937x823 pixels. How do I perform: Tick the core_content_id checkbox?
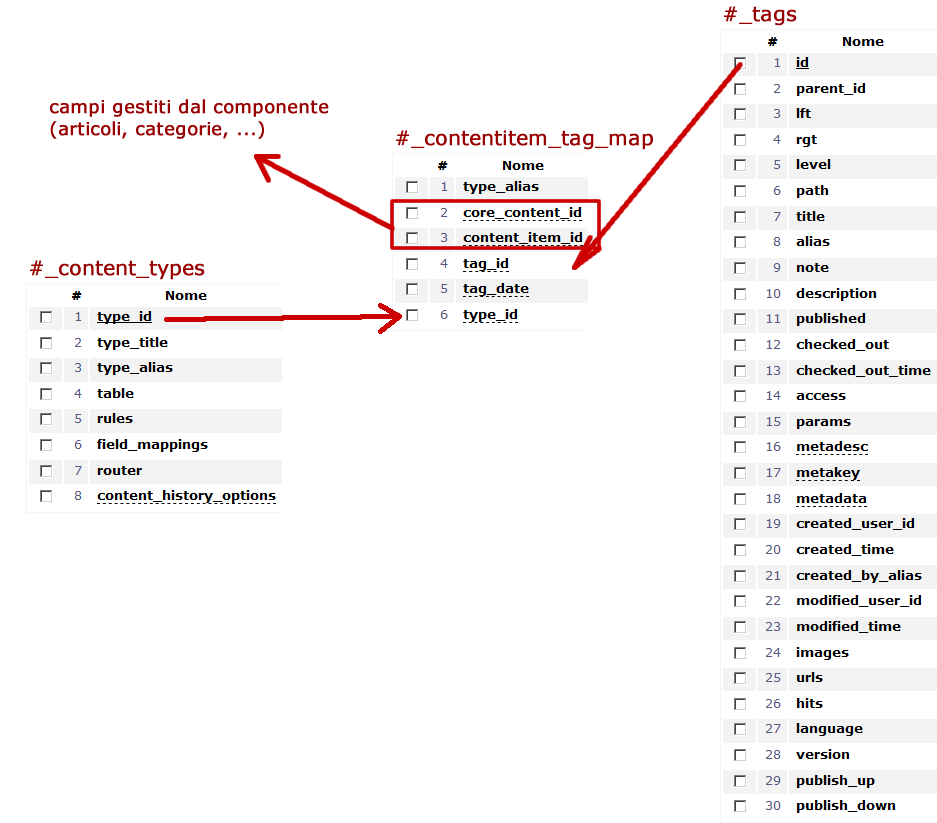(412, 213)
